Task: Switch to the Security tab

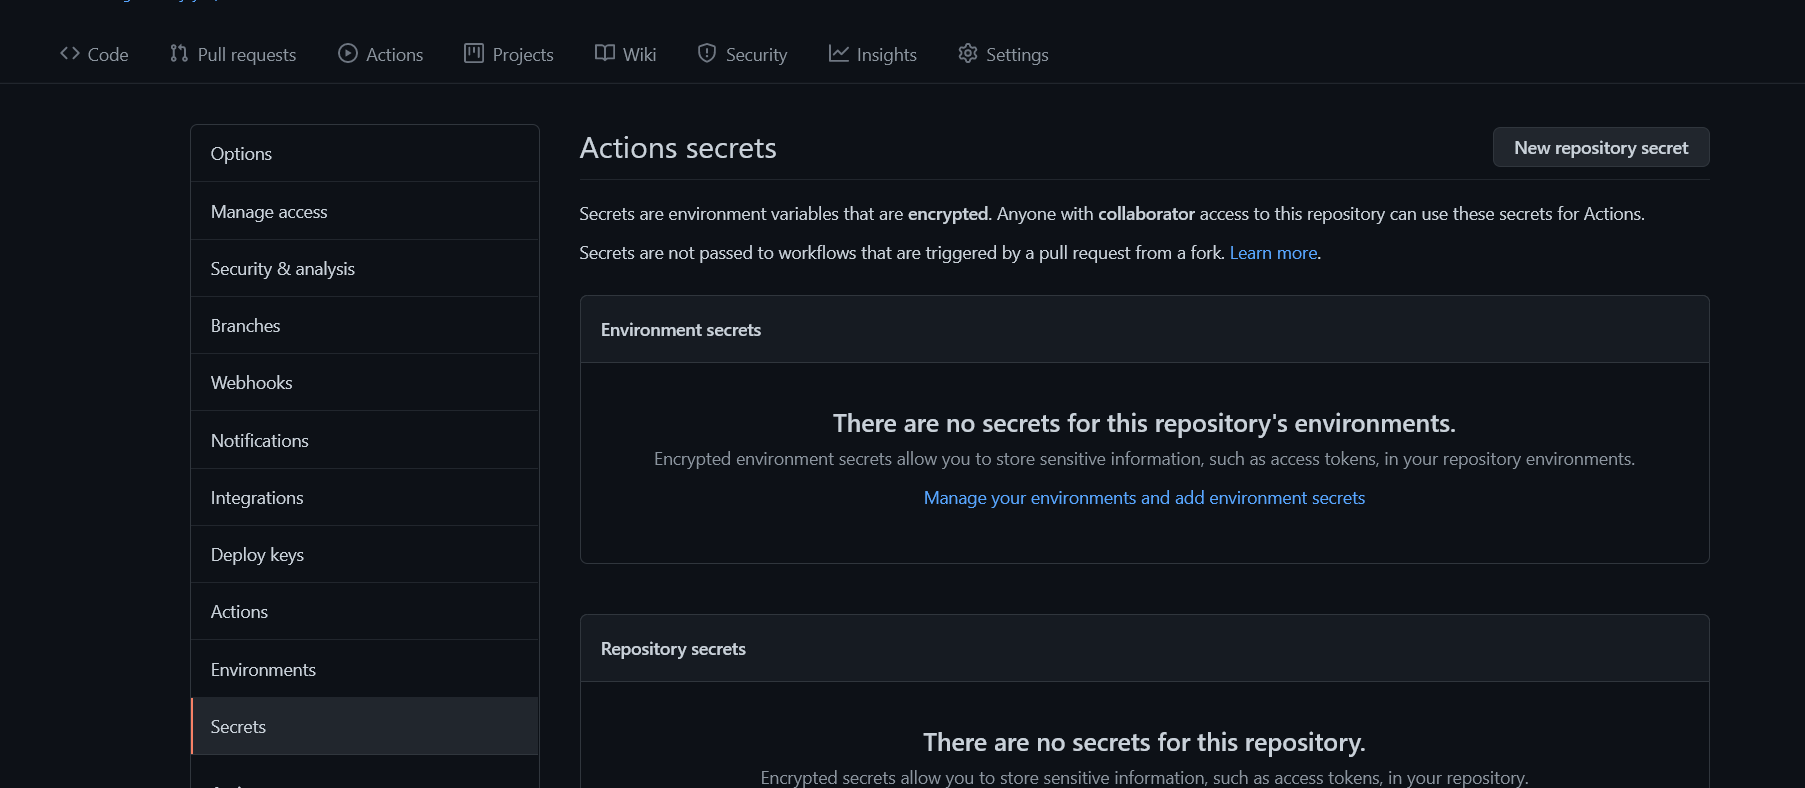Action: click(x=743, y=54)
